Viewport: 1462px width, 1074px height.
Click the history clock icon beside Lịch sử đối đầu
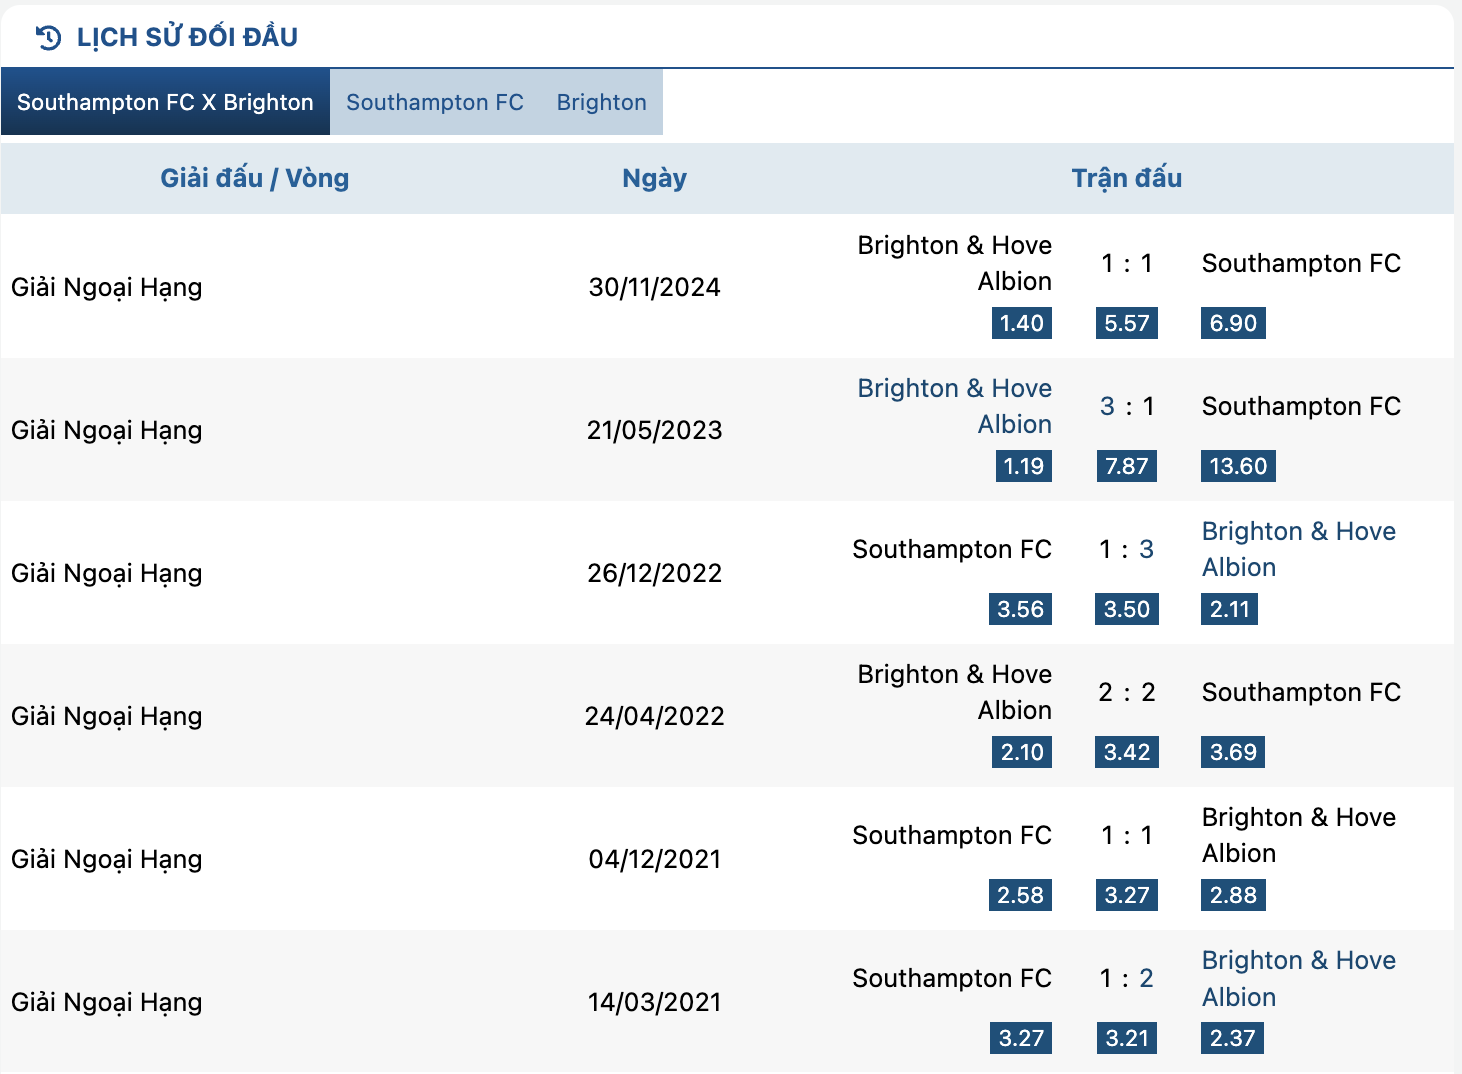[48, 38]
